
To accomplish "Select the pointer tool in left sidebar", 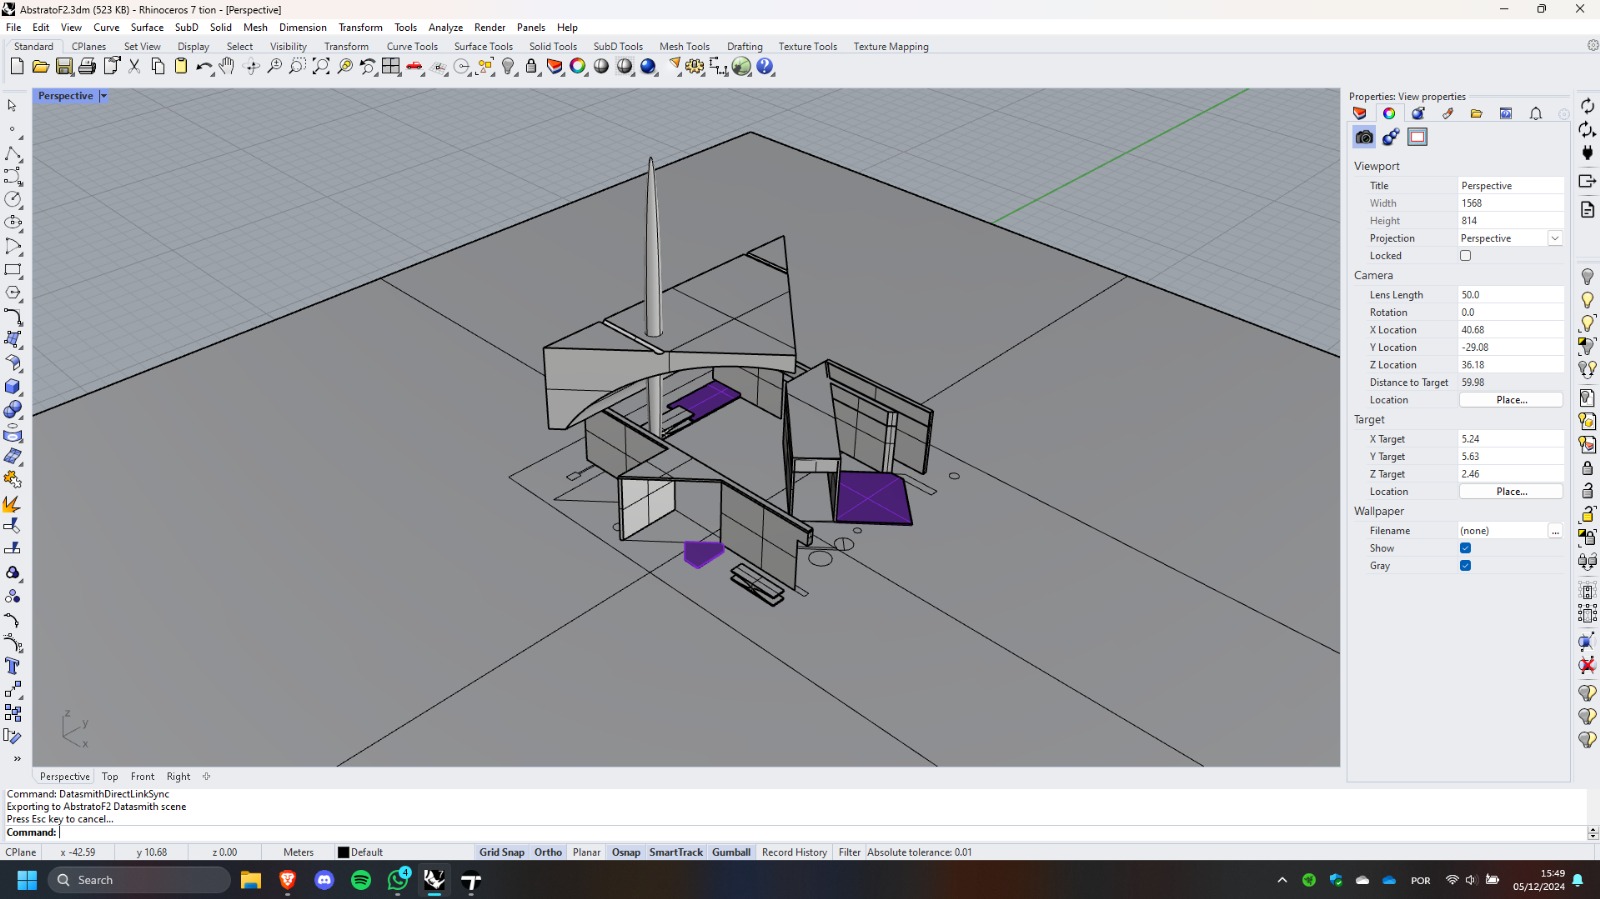I will [x=12, y=105].
